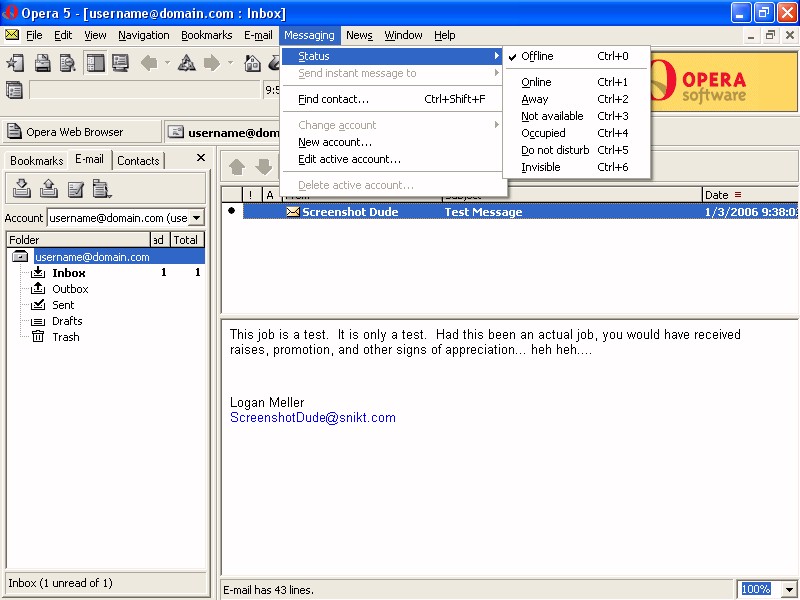The height and width of the screenshot is (600, 800).
Task: Open the zoom 100% dropdown arrow
Action: tap(789, 590)
